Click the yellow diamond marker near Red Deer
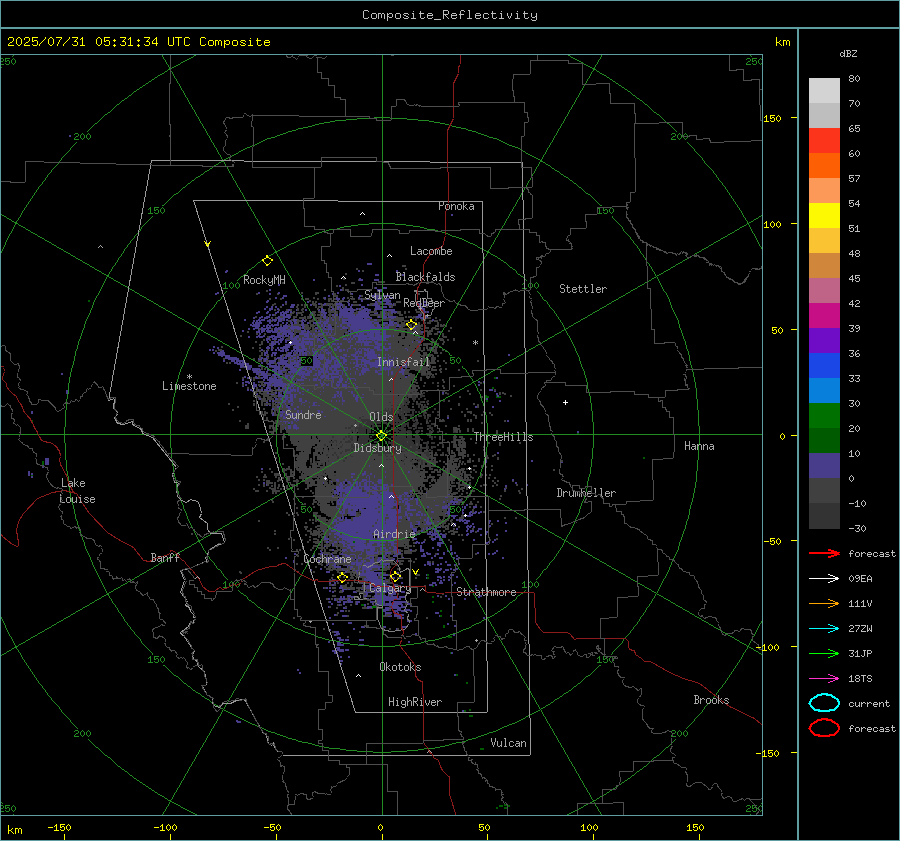Screen dimensions: 900x841 point(411,325)
